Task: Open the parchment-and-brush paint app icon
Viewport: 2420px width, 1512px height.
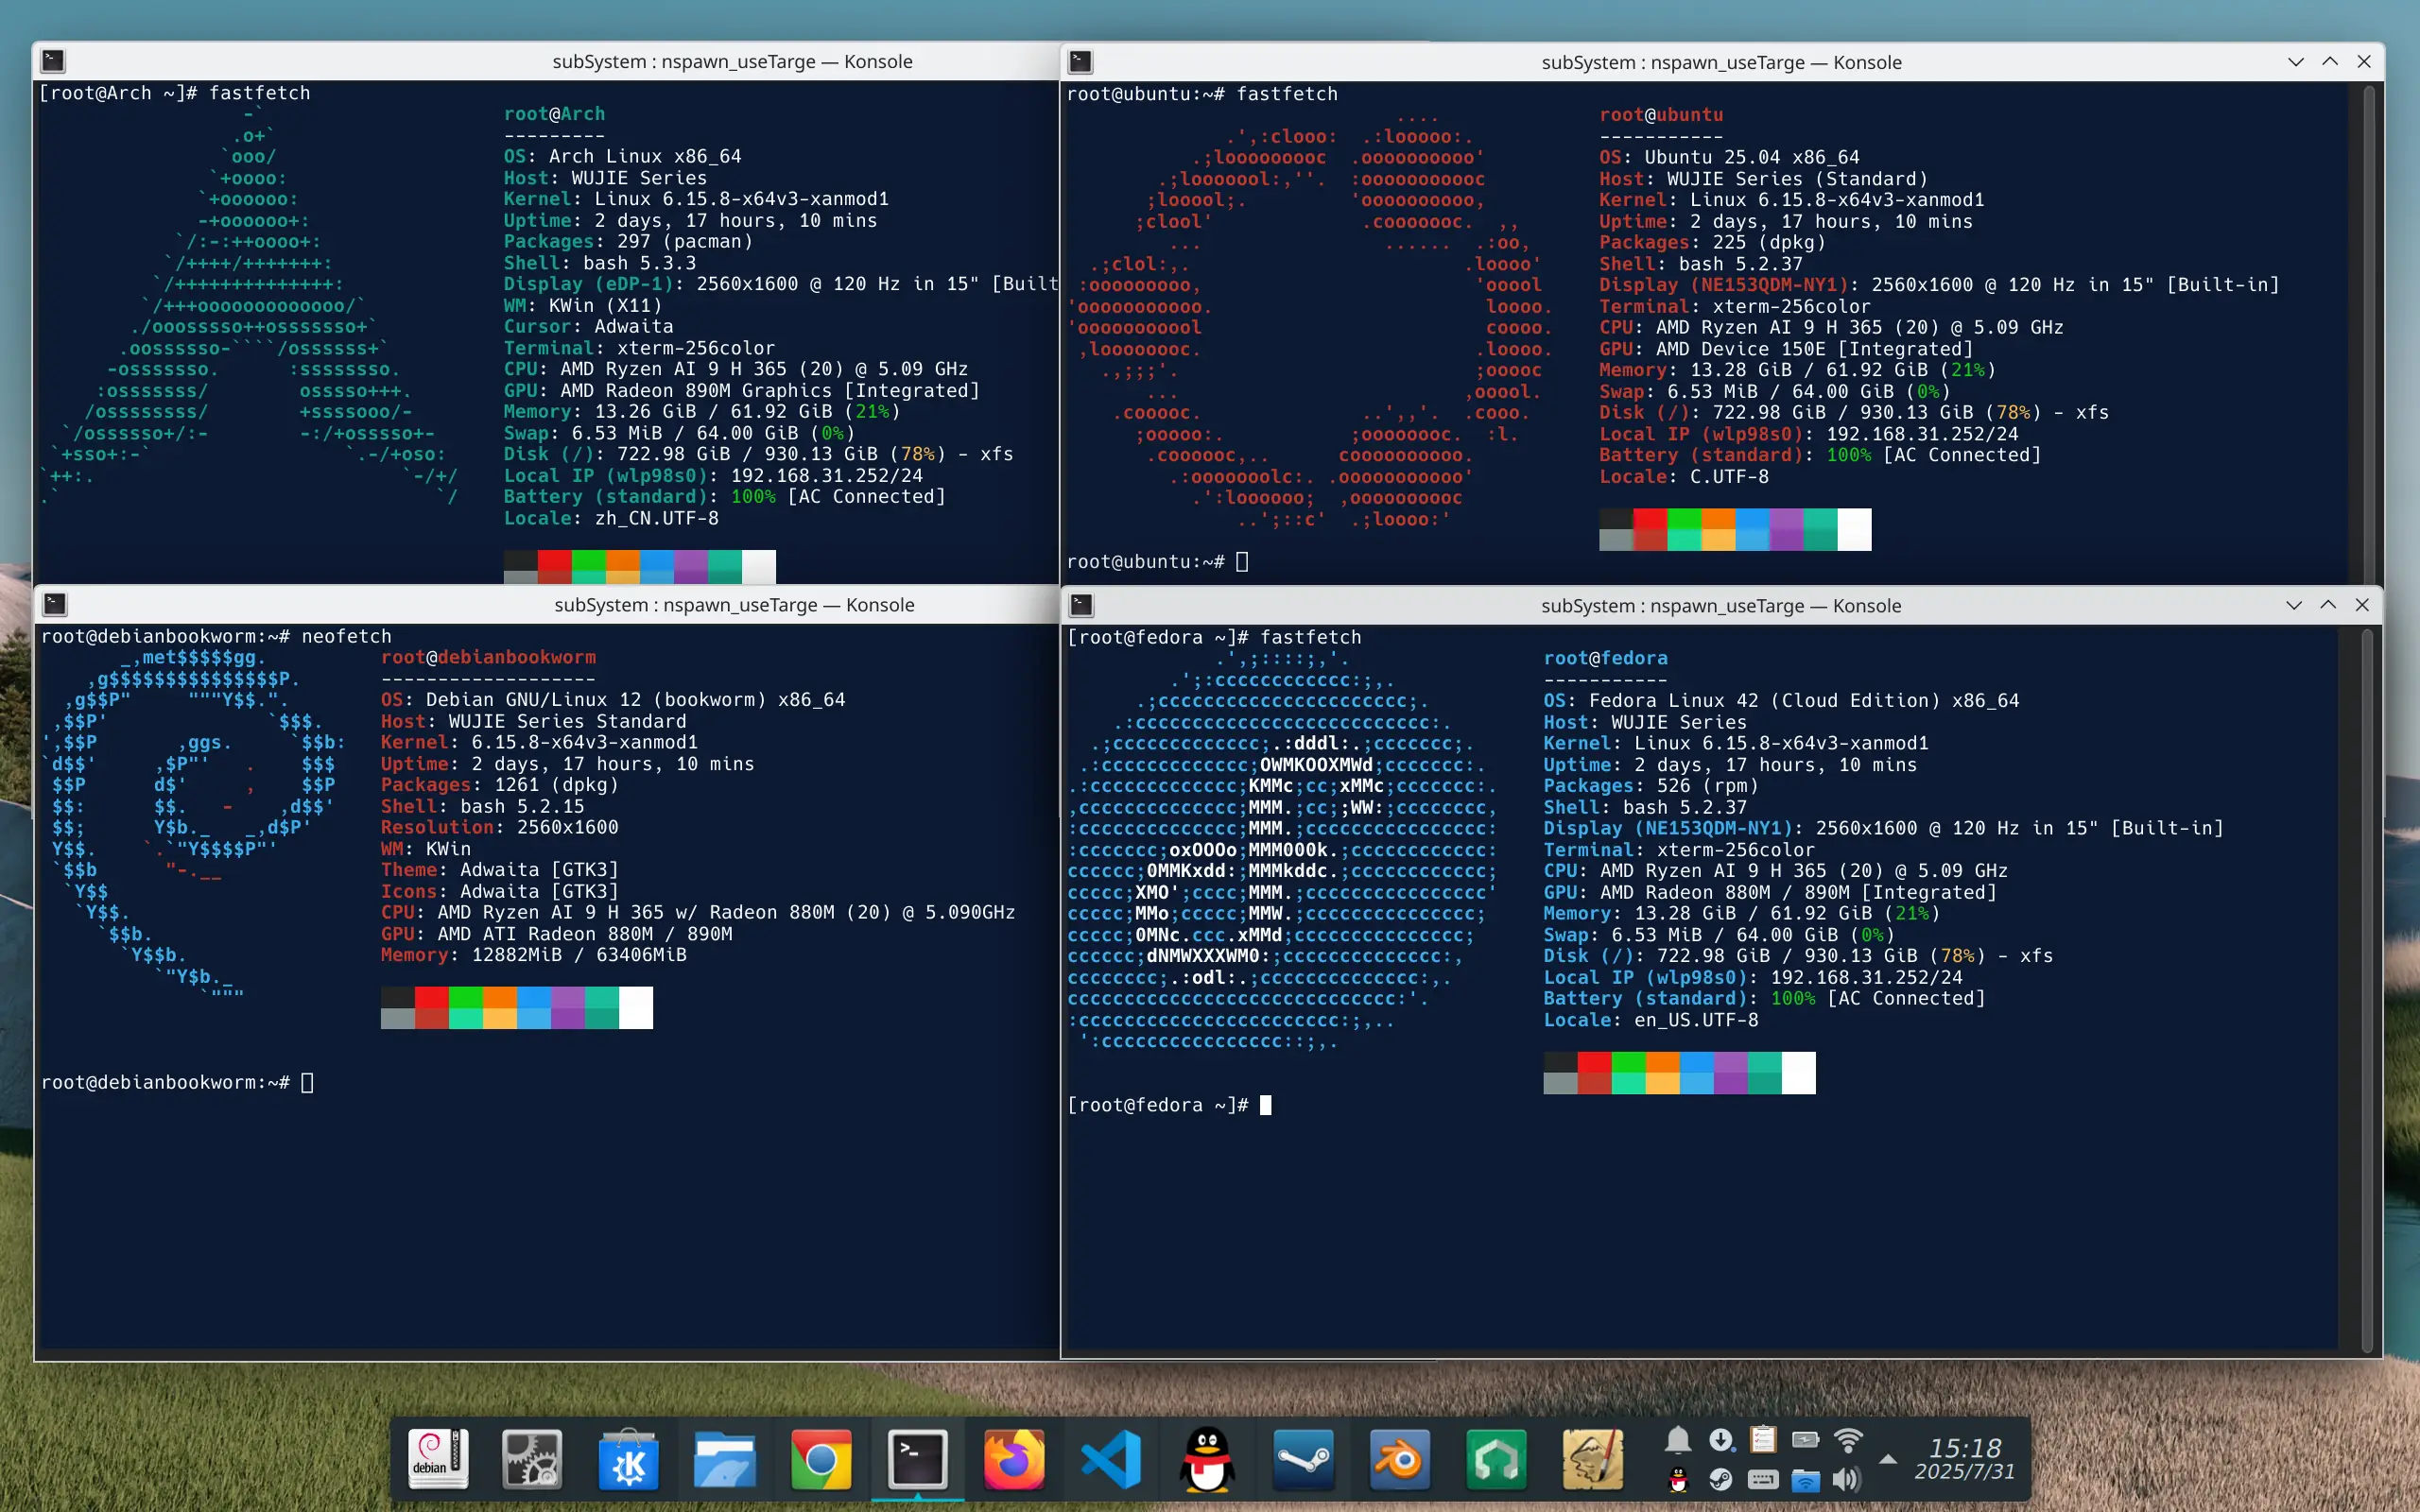Action: [1593, 1459]
